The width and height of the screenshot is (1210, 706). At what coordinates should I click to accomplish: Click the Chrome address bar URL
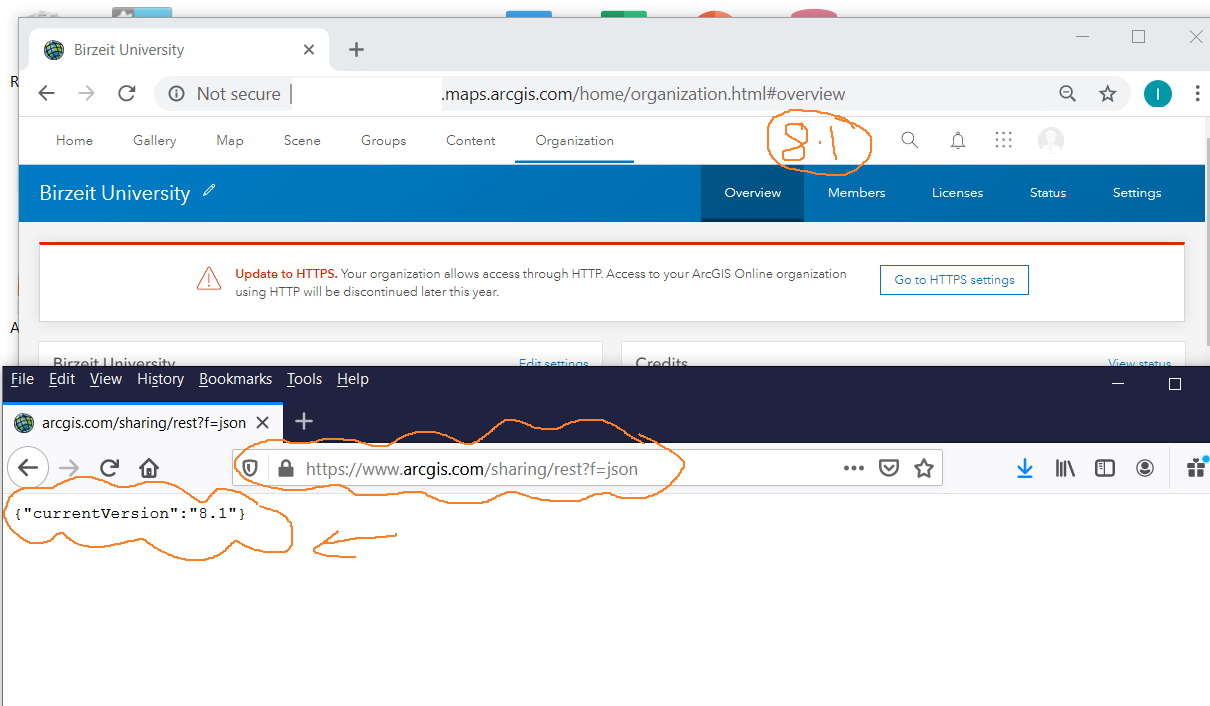643,94
